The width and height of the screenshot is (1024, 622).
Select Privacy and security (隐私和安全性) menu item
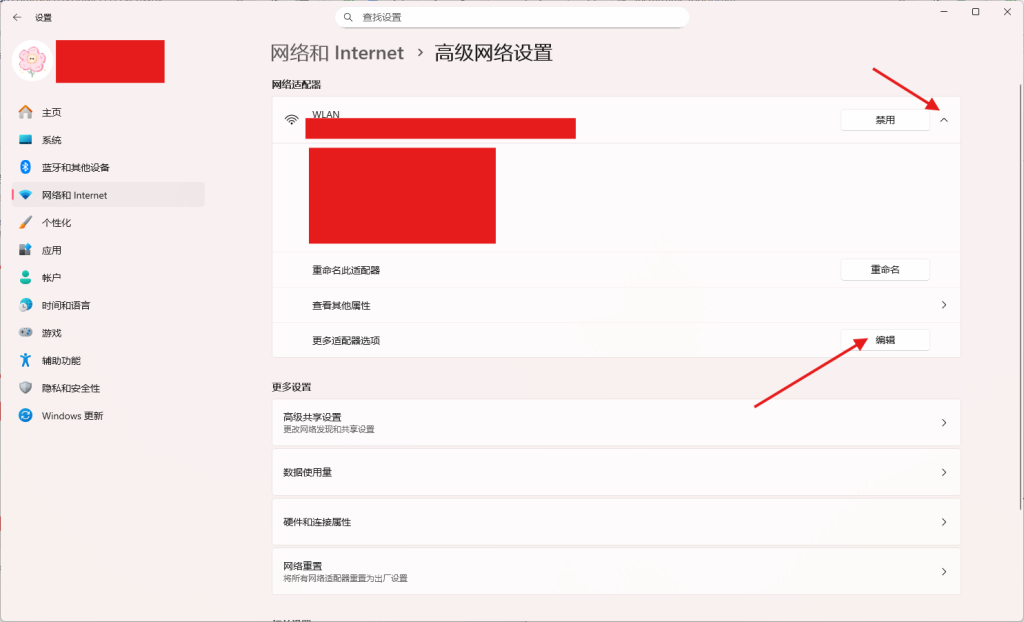tap(71, 388)
